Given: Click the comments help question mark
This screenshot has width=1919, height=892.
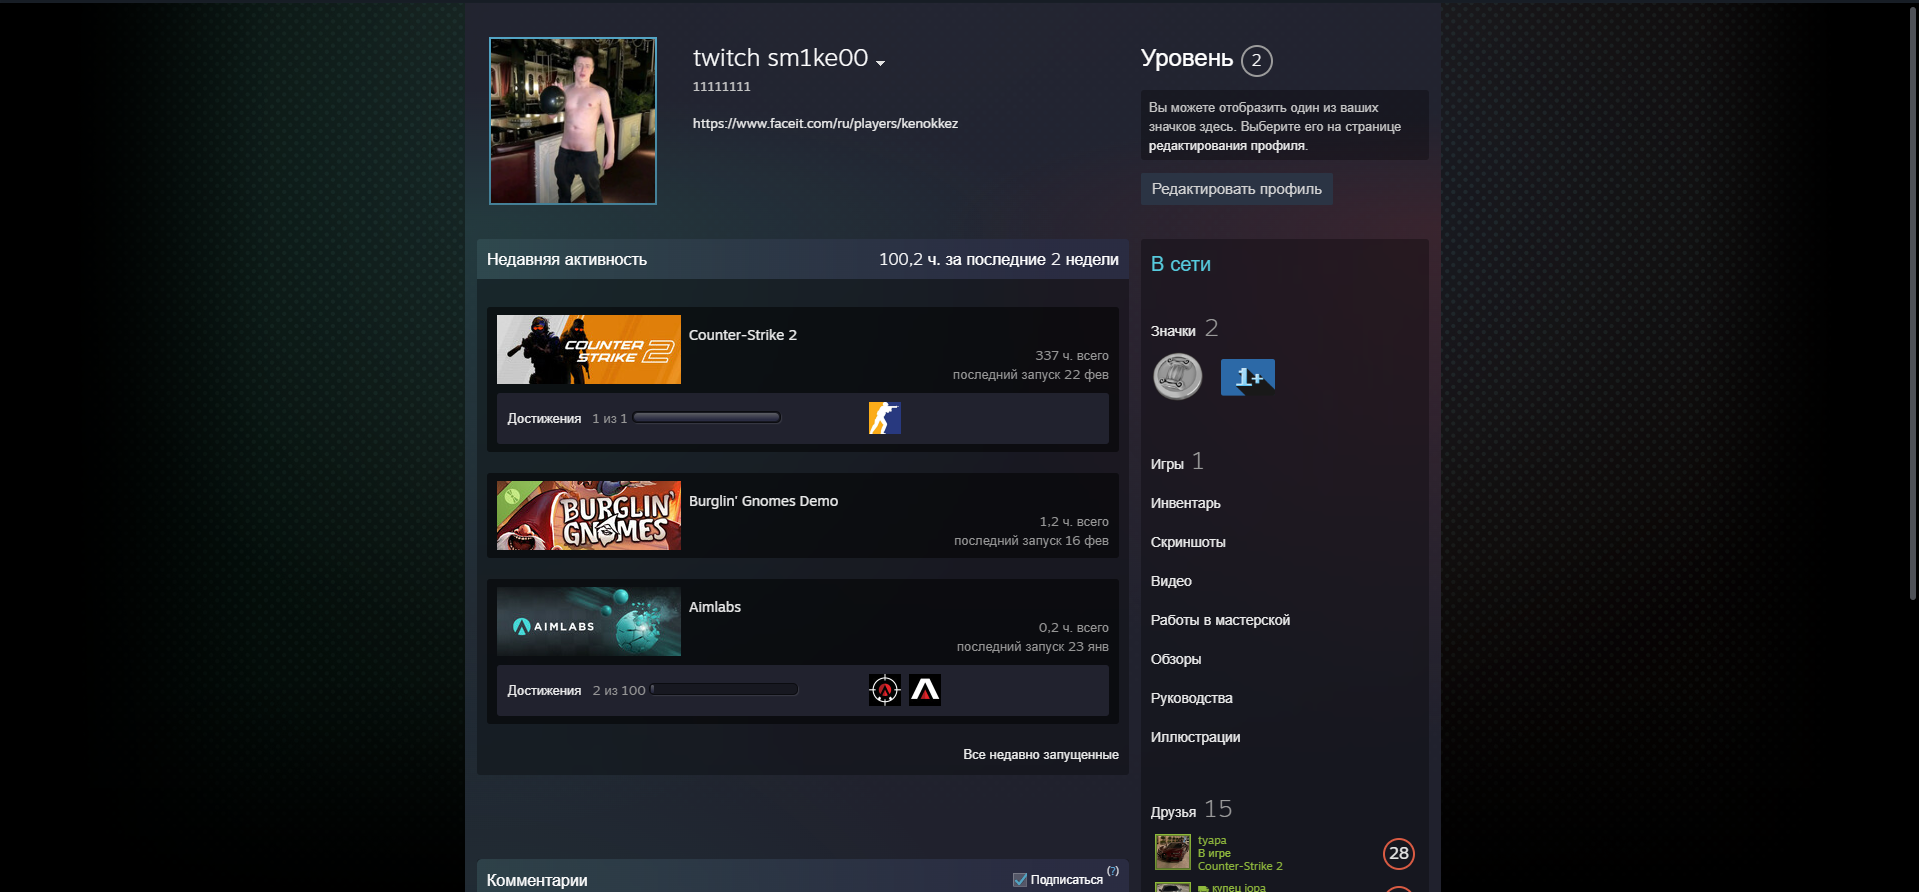Looking at the screenshot, I should point(1113,871).
